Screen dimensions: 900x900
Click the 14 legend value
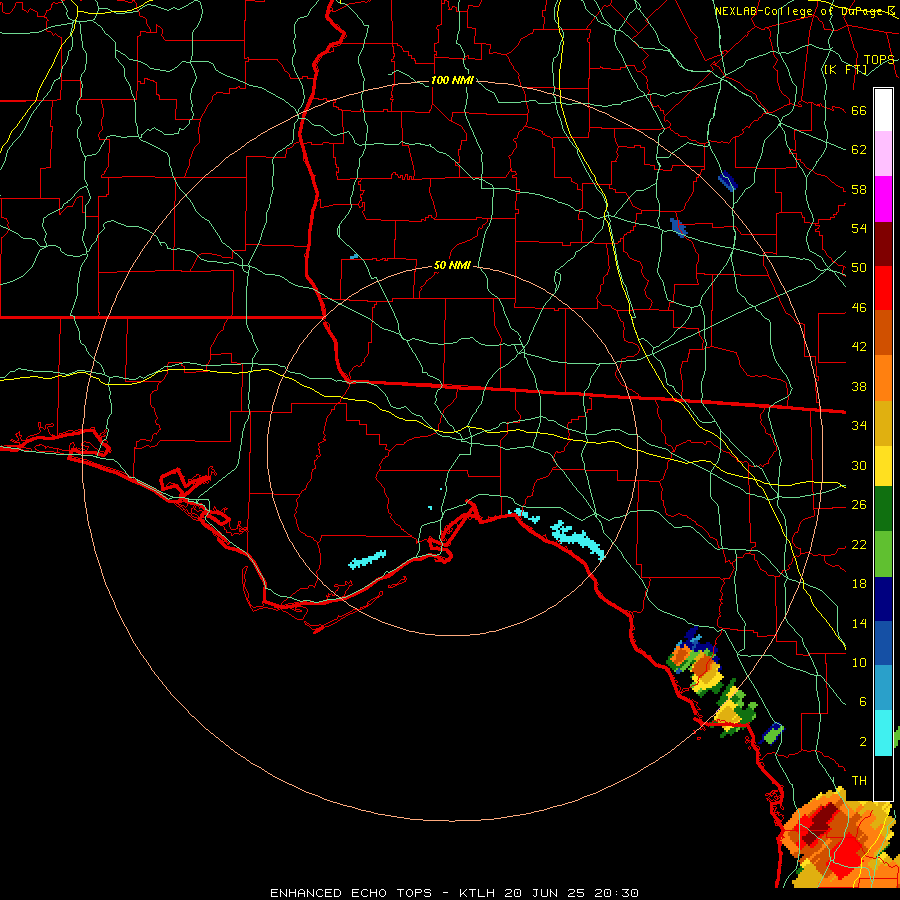[859, 623]
